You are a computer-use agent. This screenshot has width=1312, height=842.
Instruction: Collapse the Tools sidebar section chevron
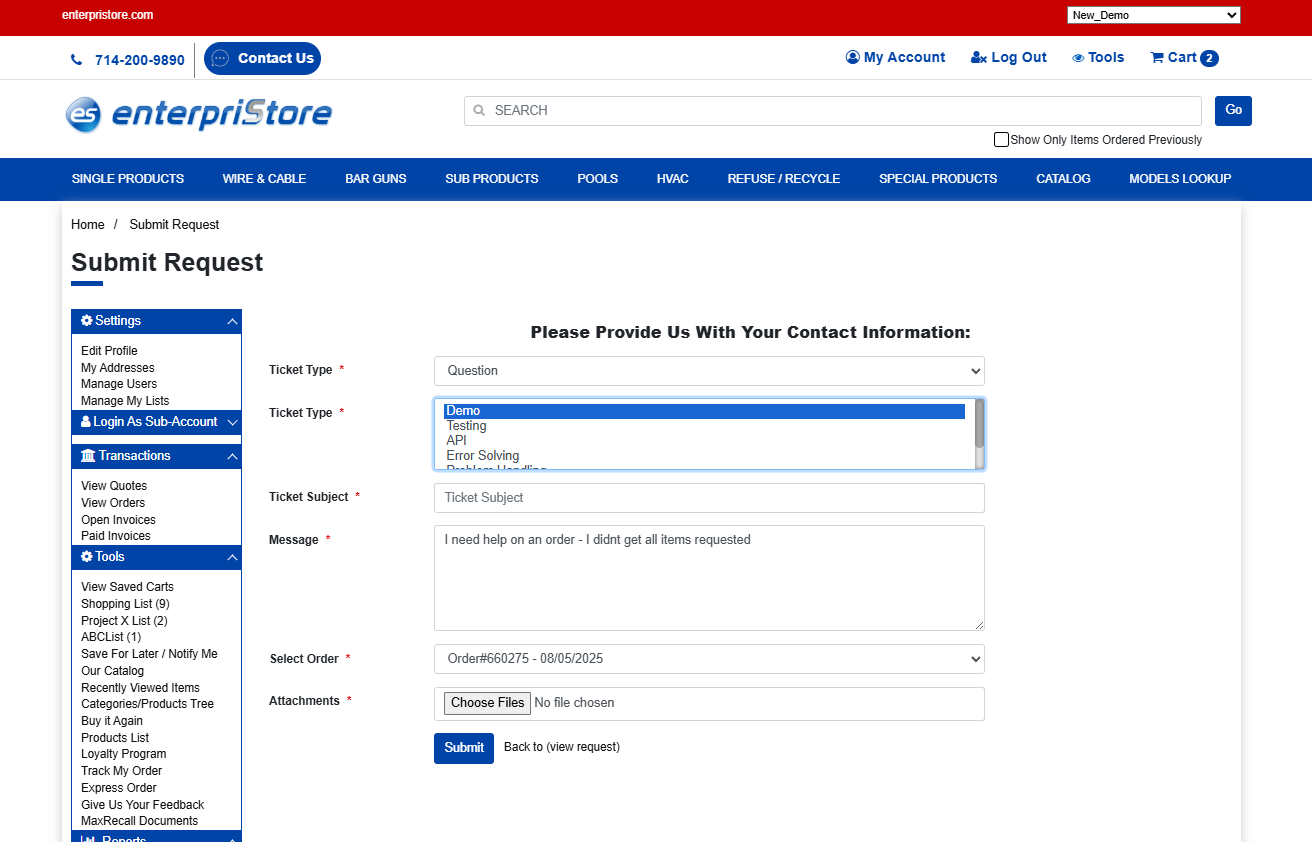pyautogui.click(x=232, y=557)
